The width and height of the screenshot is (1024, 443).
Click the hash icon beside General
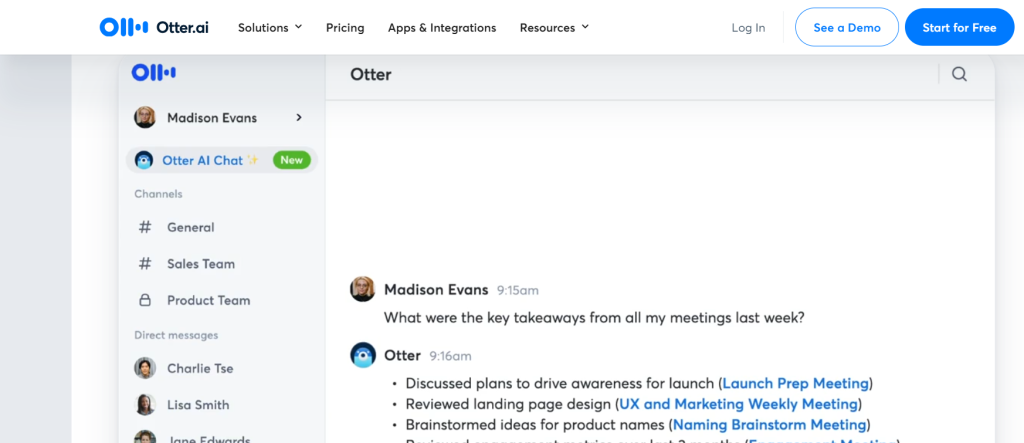click(x=145, y=227)
